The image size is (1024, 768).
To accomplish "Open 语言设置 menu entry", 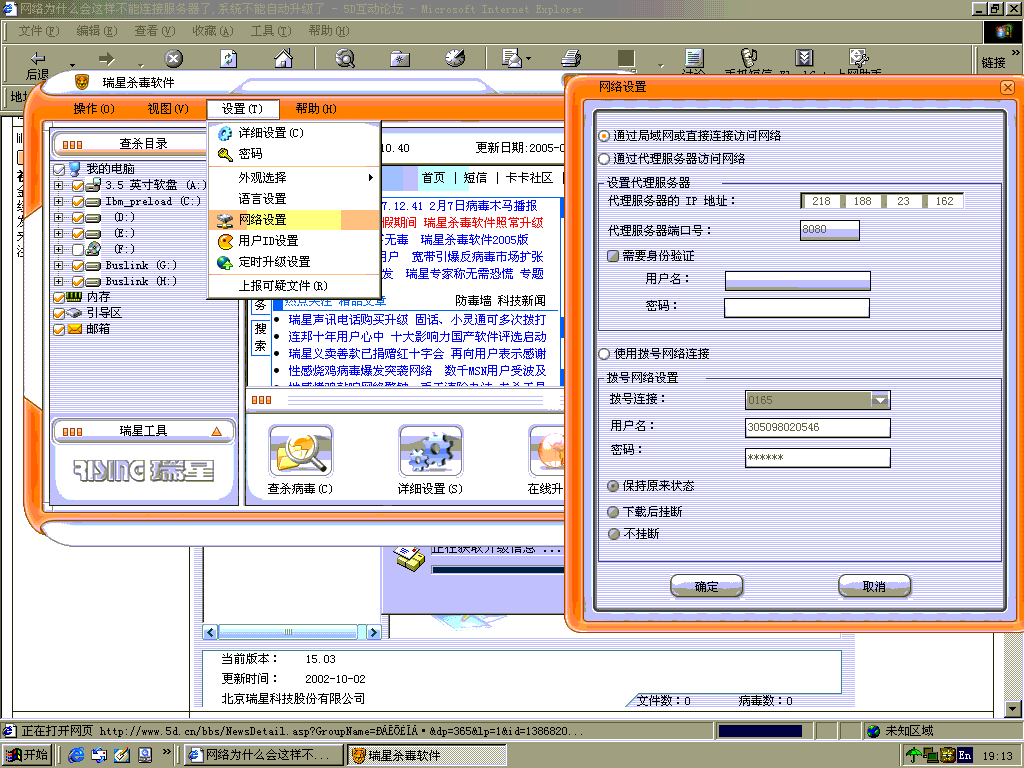I will [294, 199].
